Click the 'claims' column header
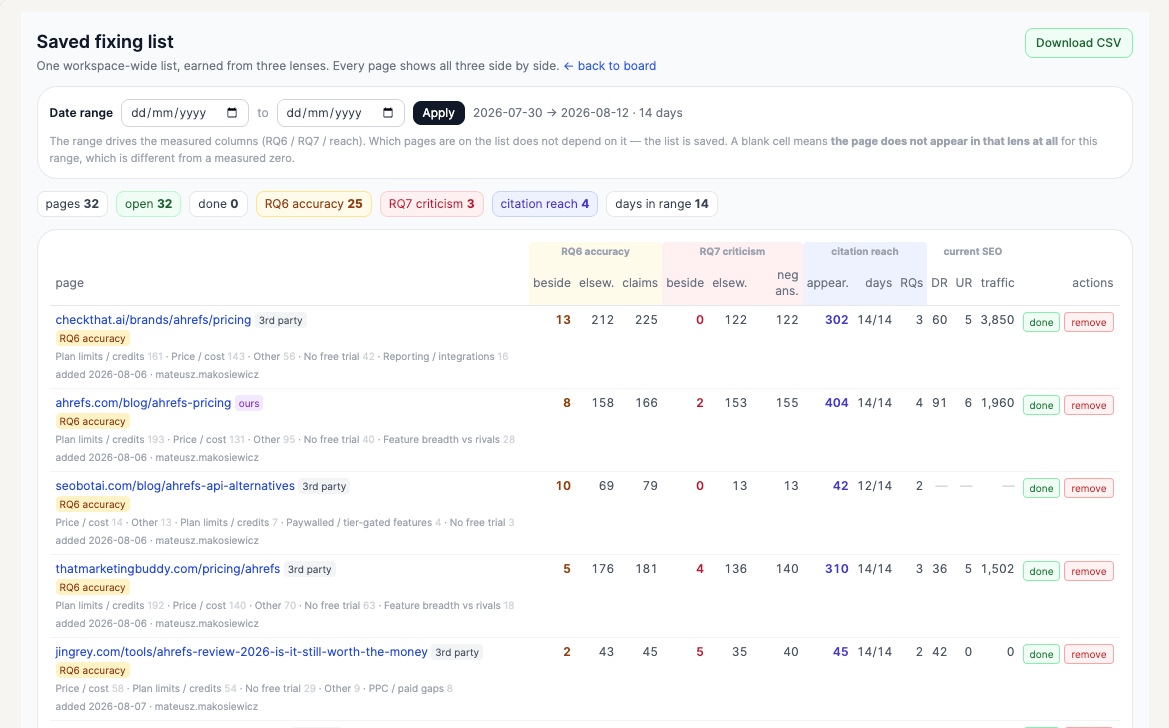 pyautogui.click(x=640, y=283)
